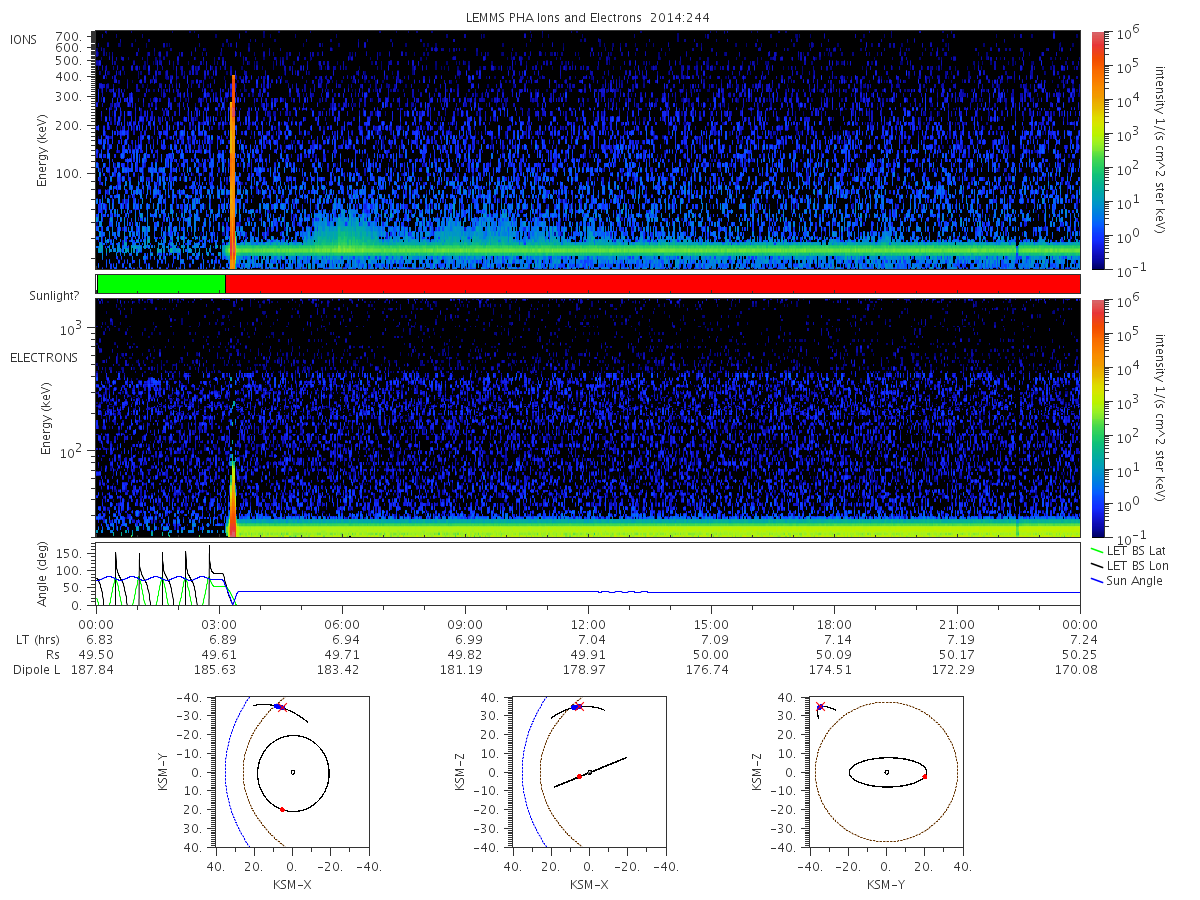Click the orange spike in the electrons spectrogram

(233, 490)
